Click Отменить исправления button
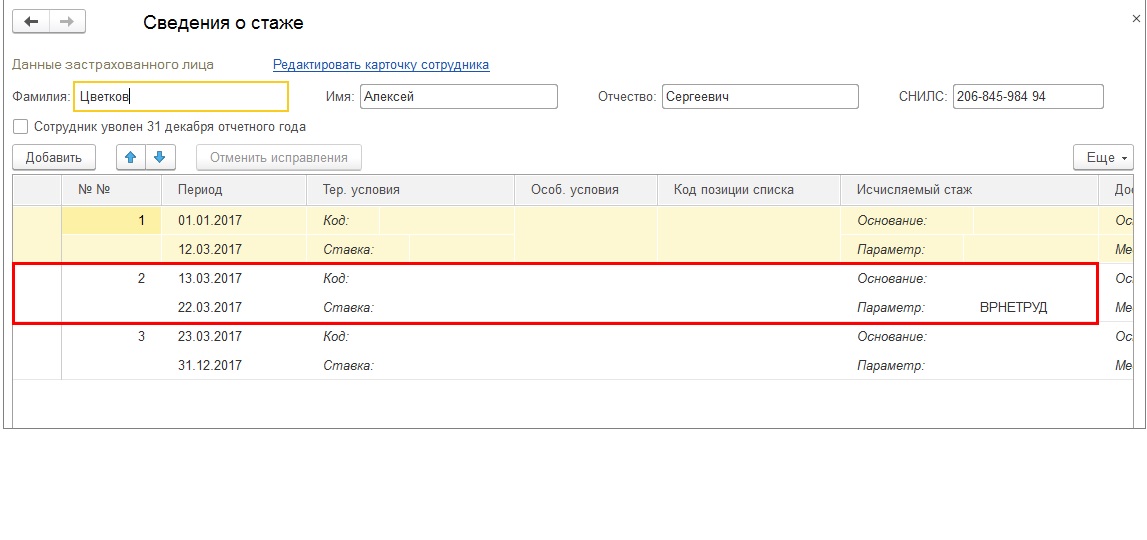Viewport: 1147px width, 540px height. 279,157
